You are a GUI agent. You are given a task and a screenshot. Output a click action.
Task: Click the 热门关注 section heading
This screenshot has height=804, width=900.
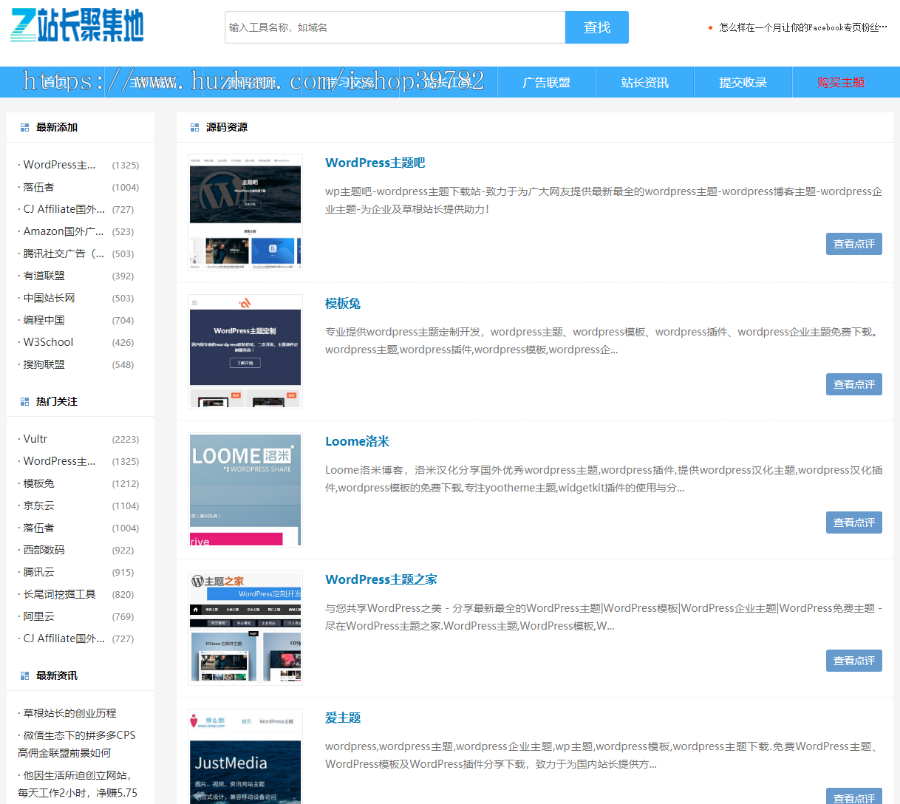pos(57,402)
